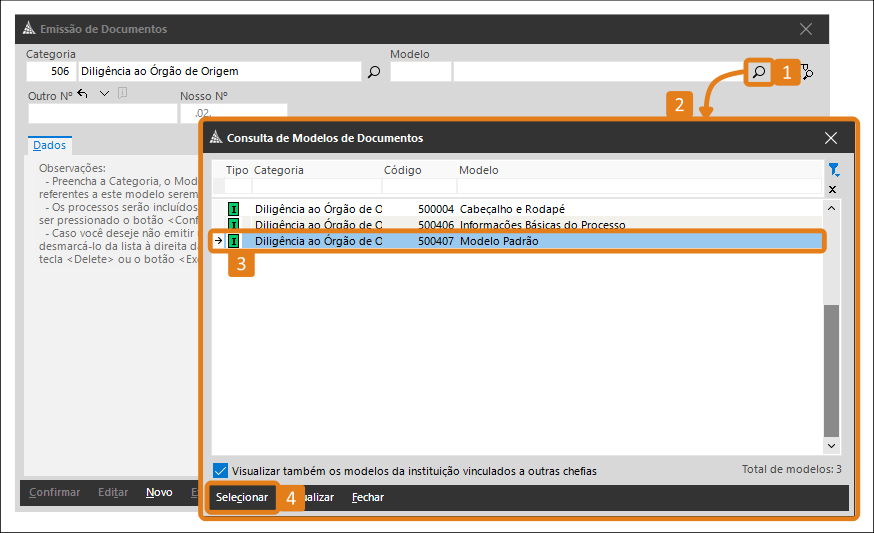Click the Fechar button
874x533 pixels.
368,497
